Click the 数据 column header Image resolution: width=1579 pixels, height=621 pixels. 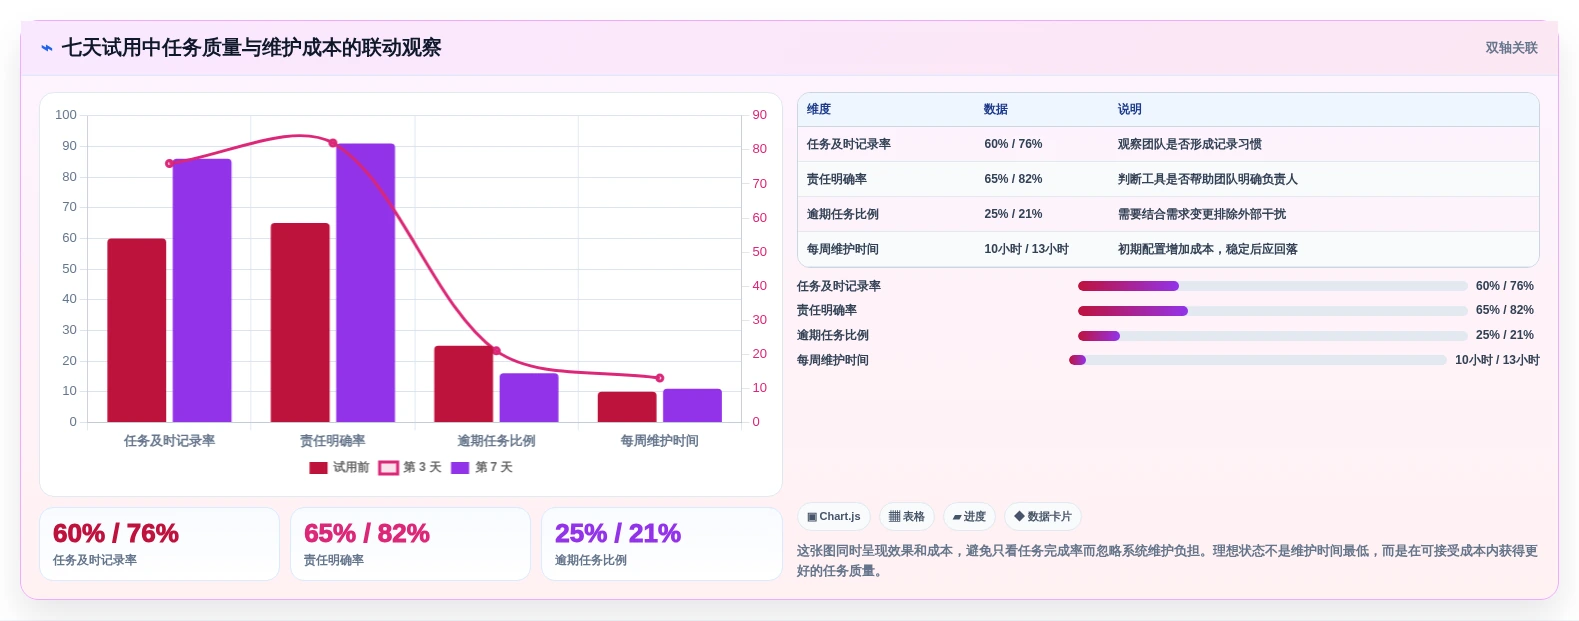point(996,109)
